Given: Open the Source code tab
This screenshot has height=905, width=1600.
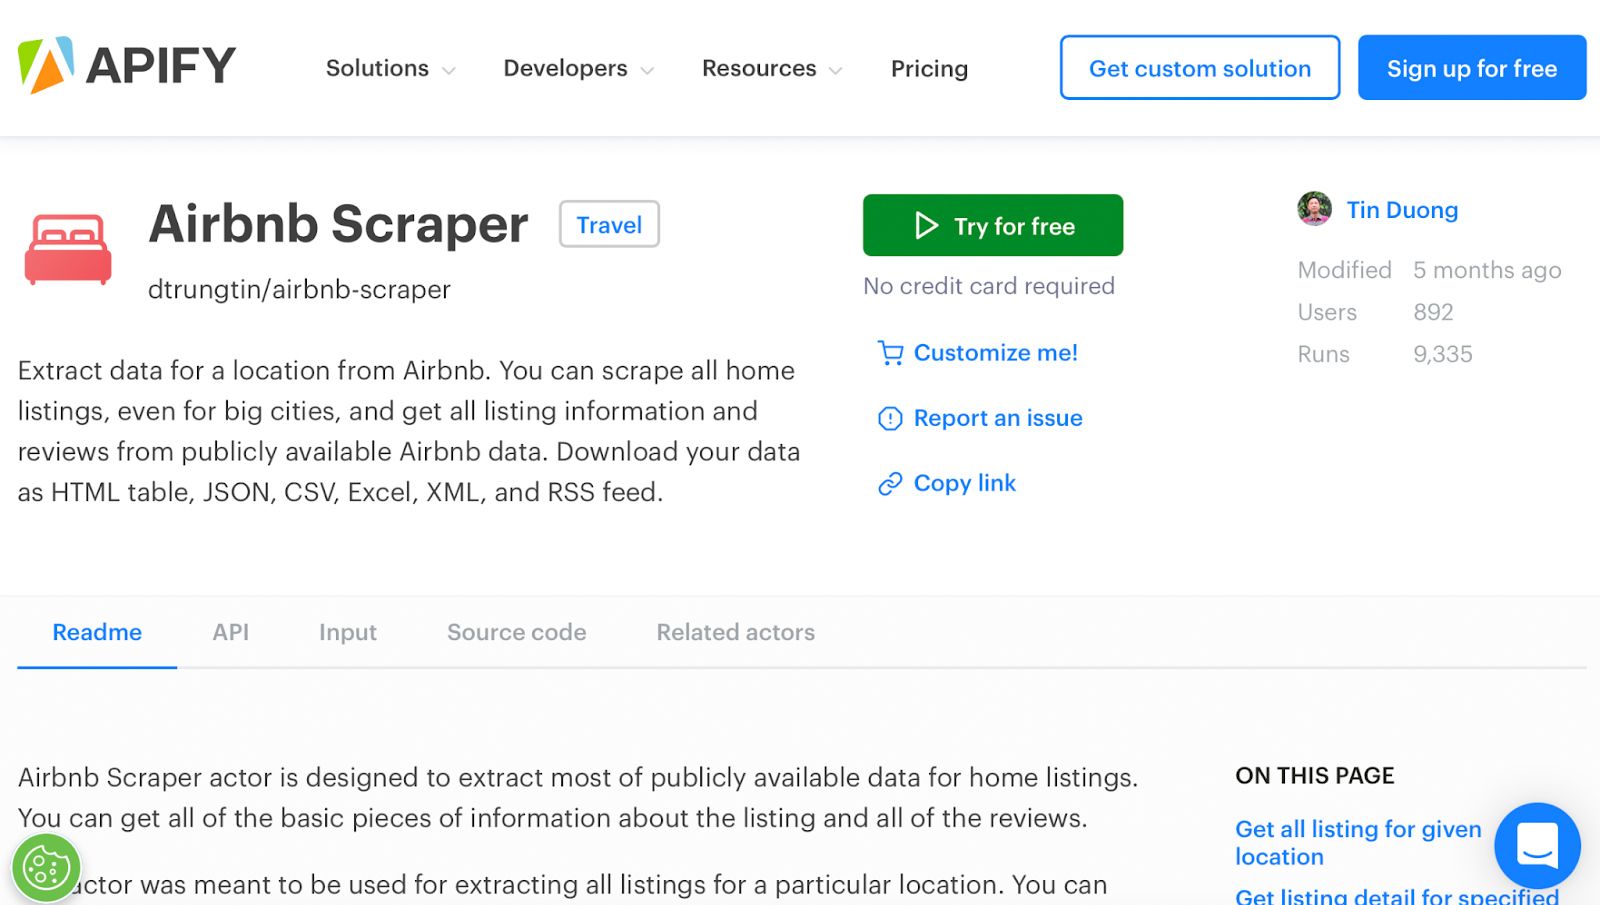Looking at the screenshot, I should point(516,632).
